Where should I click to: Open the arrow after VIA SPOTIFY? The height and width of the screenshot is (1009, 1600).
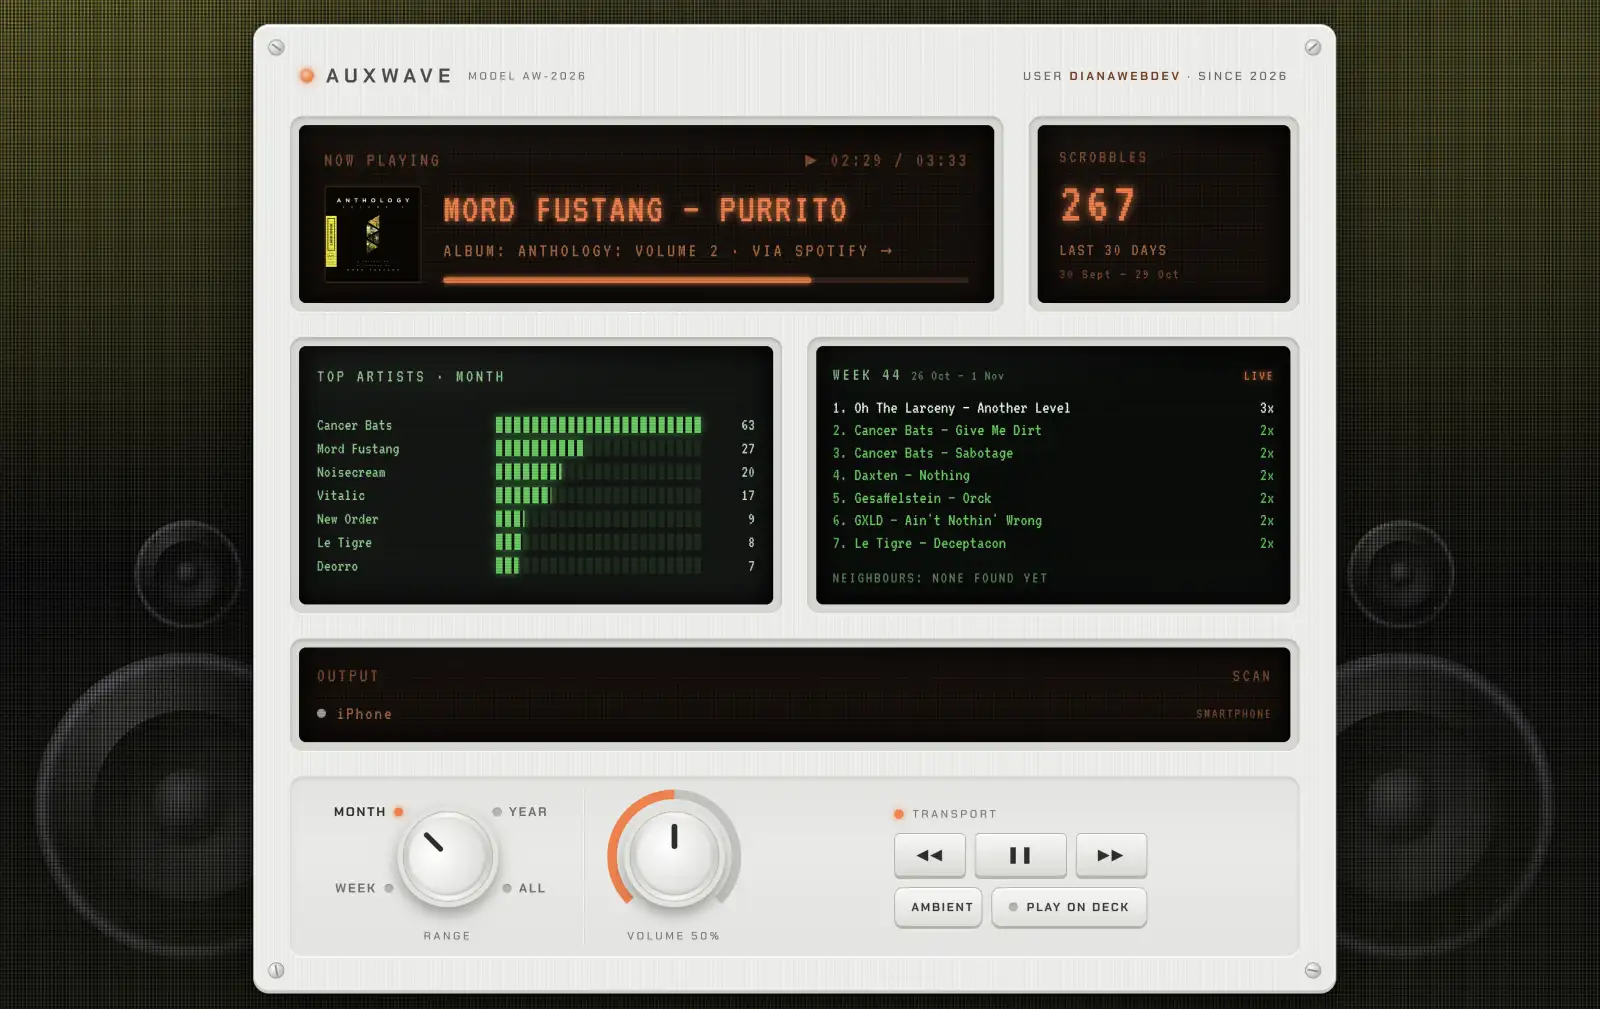pos(886,251)
